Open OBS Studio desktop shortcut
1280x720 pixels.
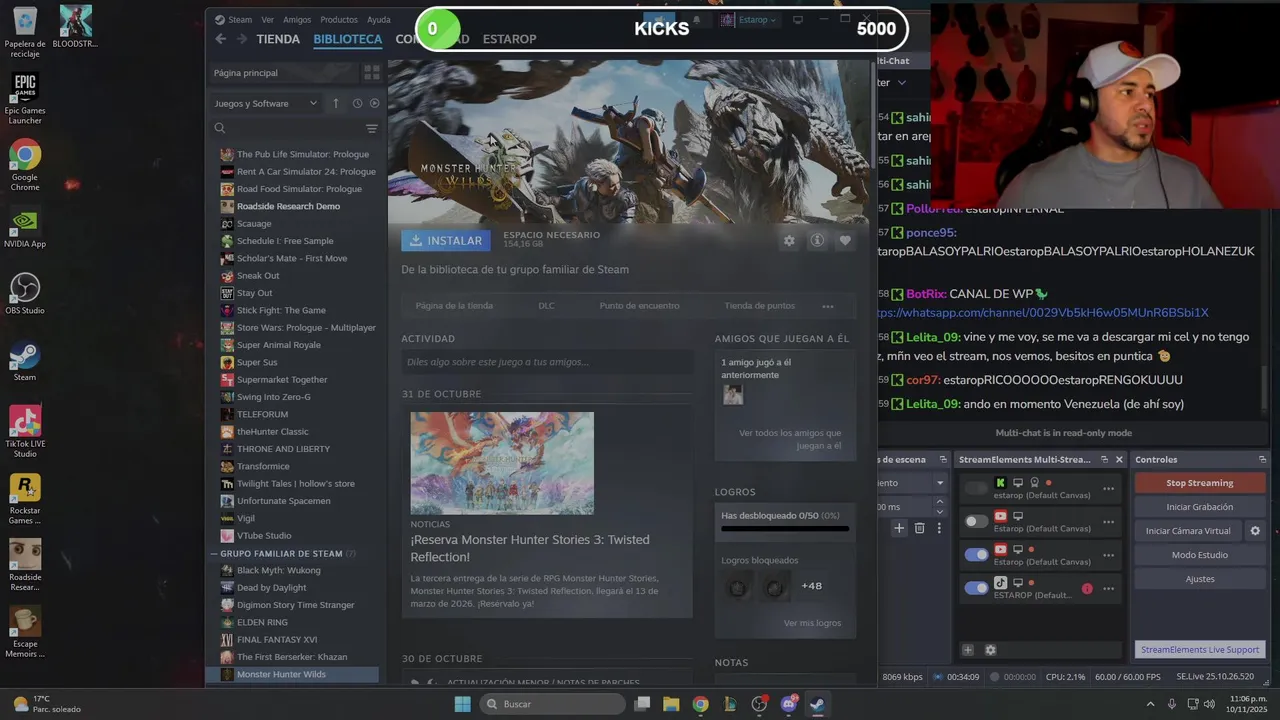tap(25, 294)
